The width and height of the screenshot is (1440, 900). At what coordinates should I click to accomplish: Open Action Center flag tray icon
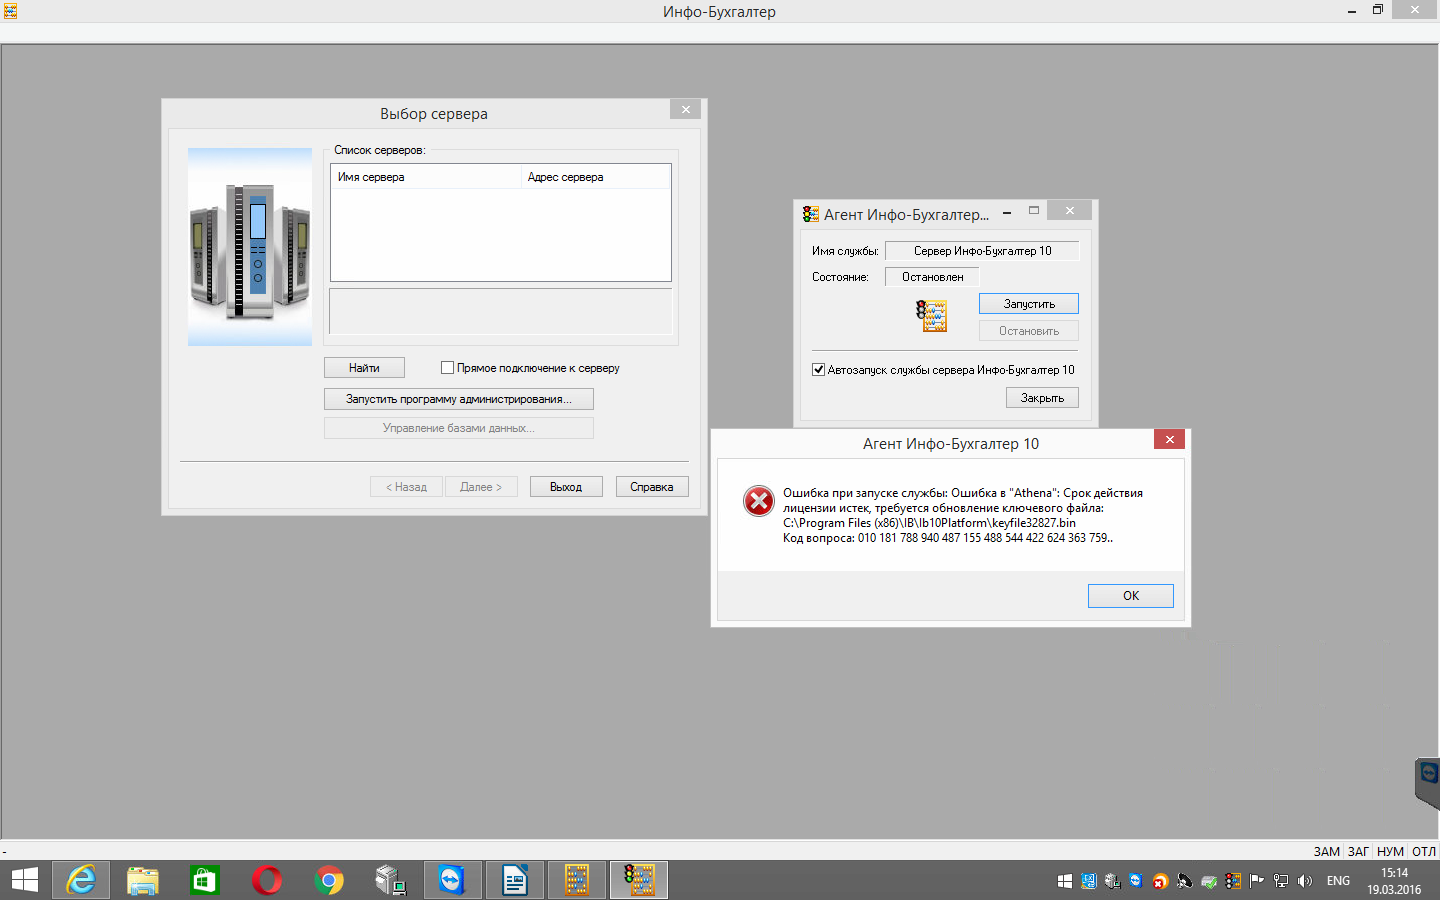[x=1257, y=881]
